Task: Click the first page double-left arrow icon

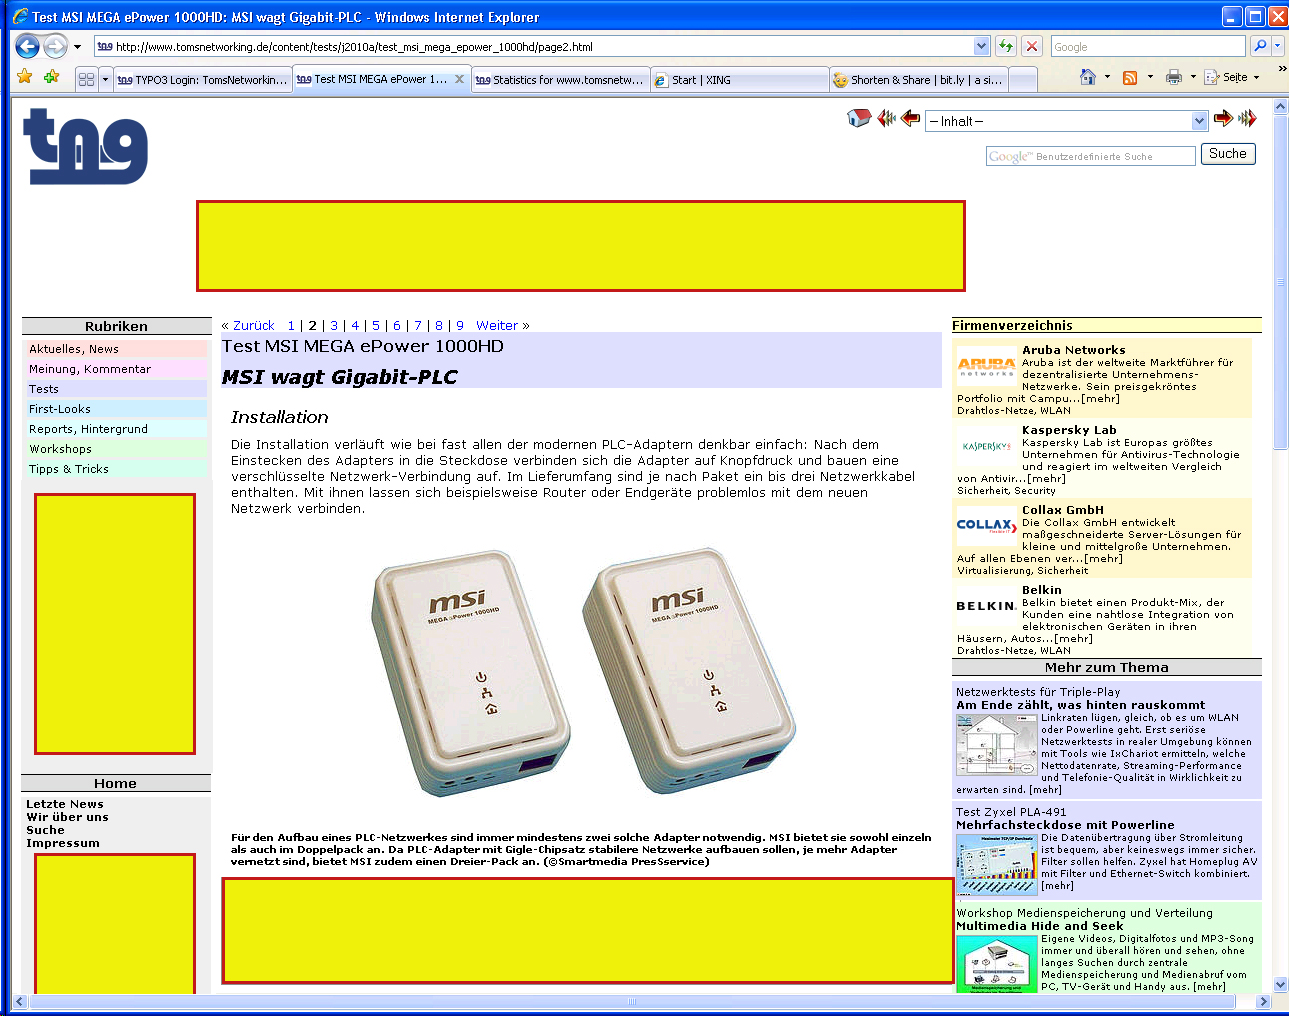Action: (886, 118)
